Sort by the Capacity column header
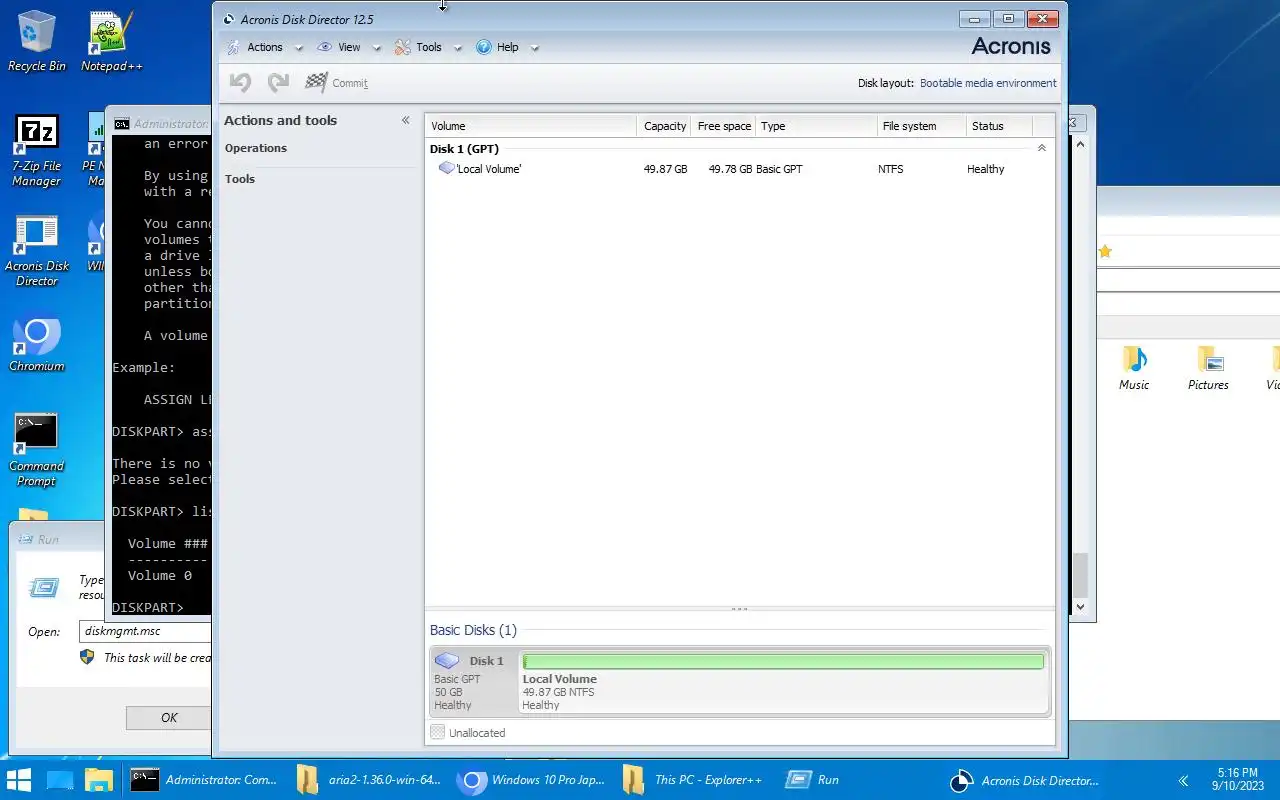The height and width of the screenshot is (800, 1280). point(664,126)
